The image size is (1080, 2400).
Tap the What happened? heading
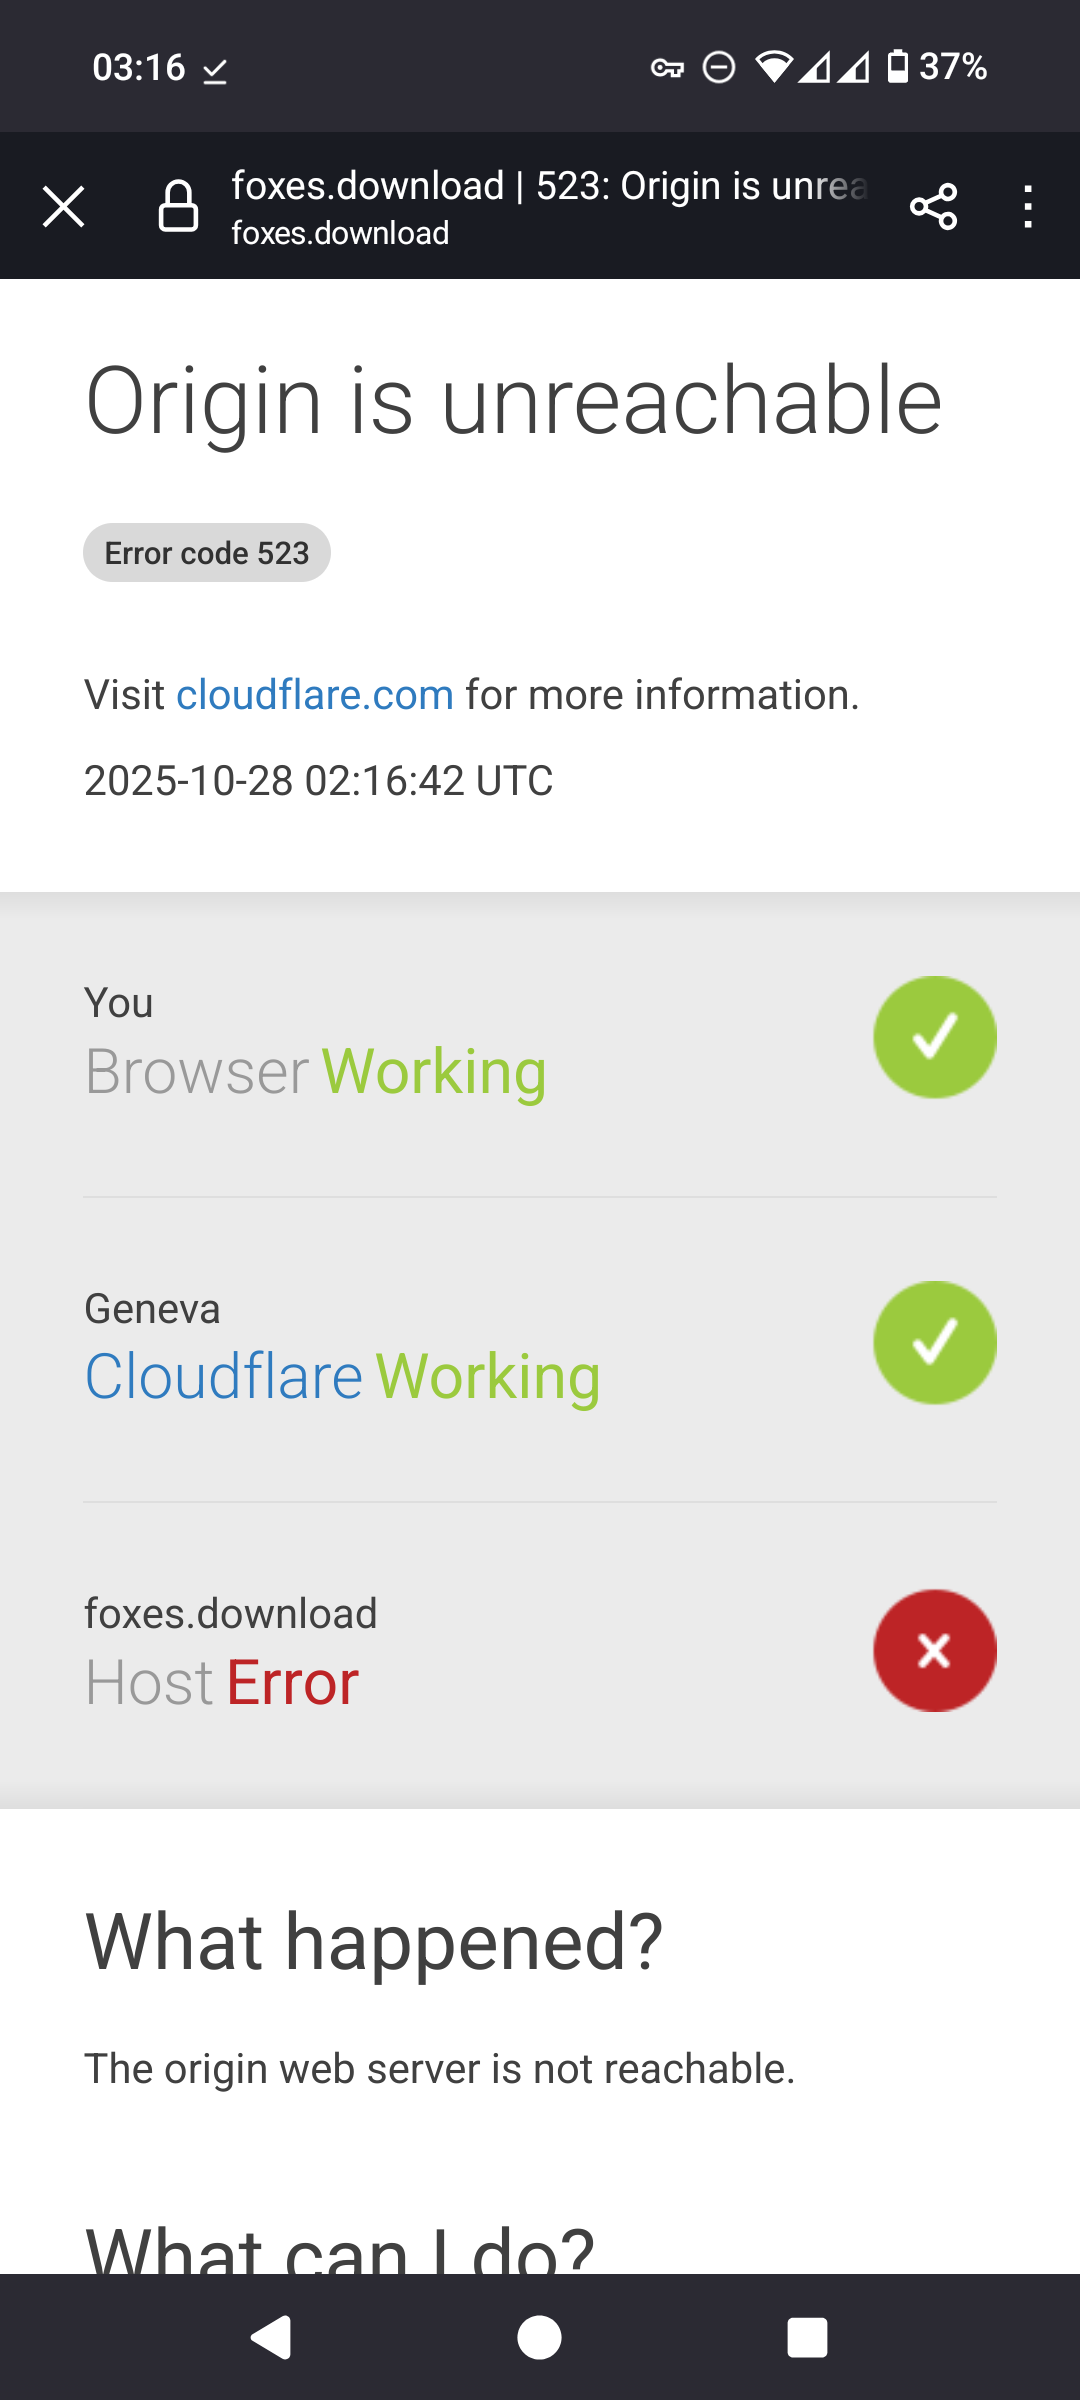point(374,1941)
